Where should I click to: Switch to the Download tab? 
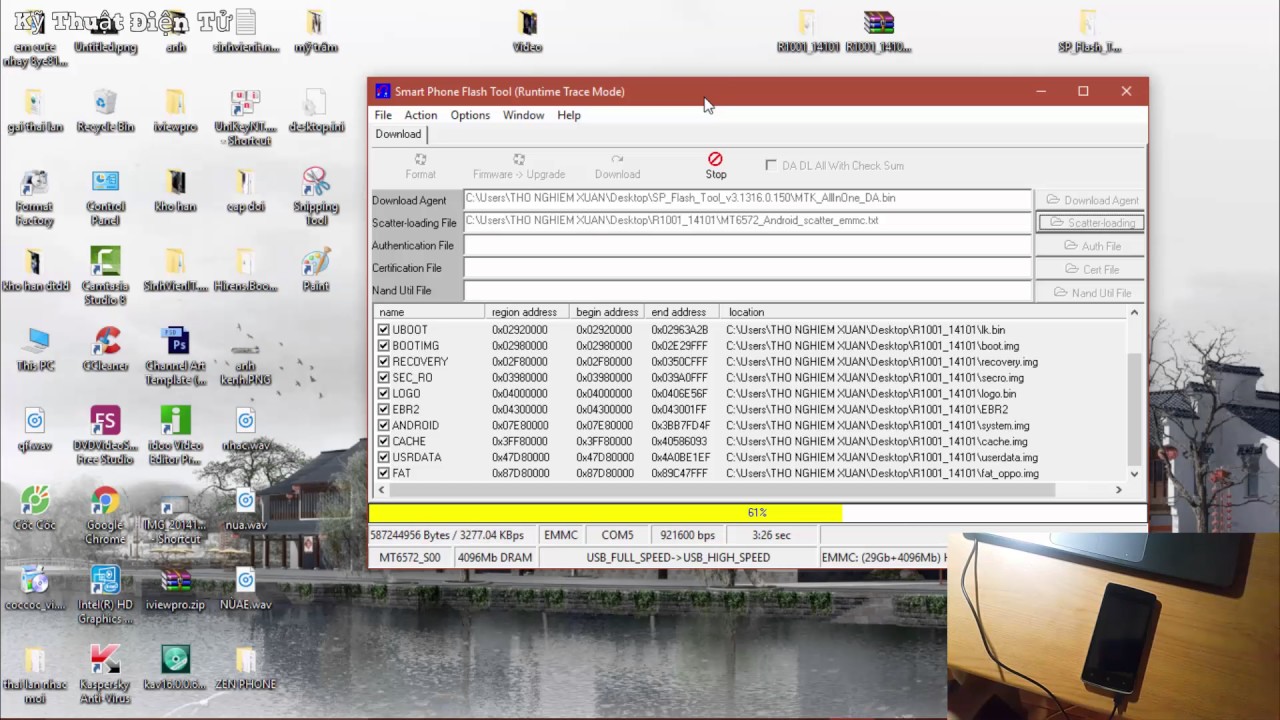click(x=398, y=134)
